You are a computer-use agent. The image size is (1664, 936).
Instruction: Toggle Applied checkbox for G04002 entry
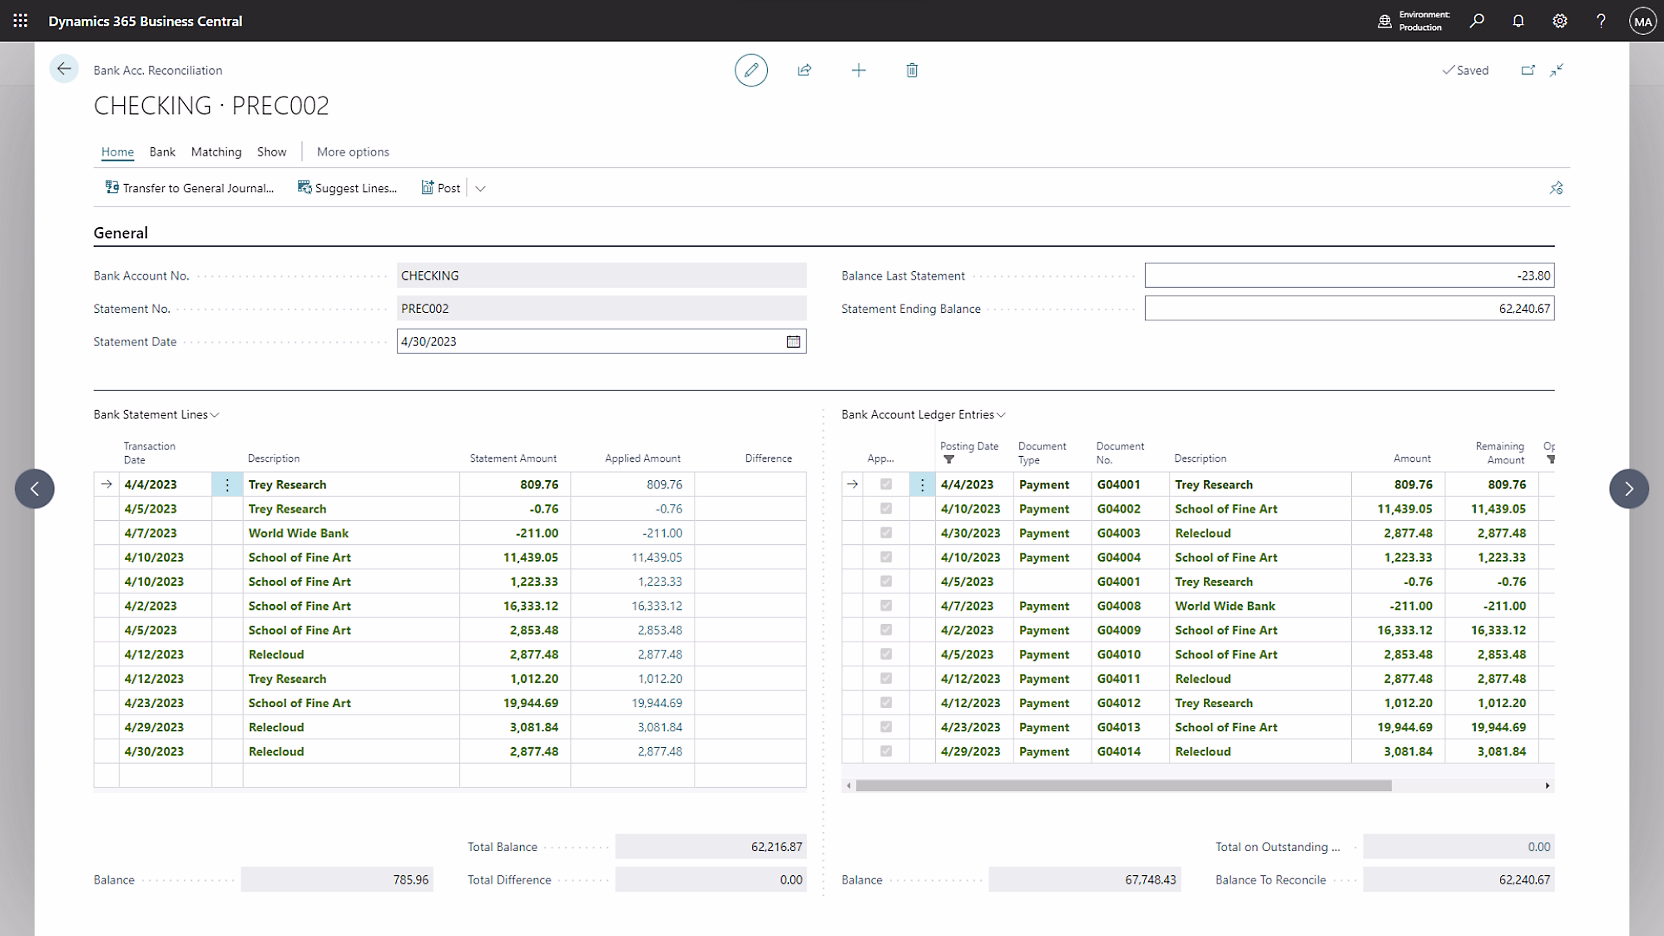pos(885,509)
